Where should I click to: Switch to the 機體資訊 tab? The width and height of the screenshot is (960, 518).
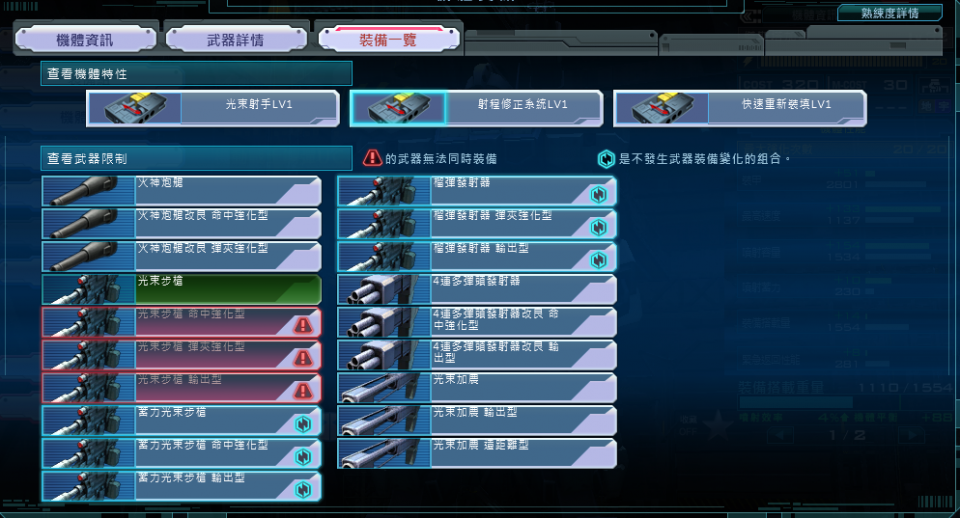tap(85, 40)
